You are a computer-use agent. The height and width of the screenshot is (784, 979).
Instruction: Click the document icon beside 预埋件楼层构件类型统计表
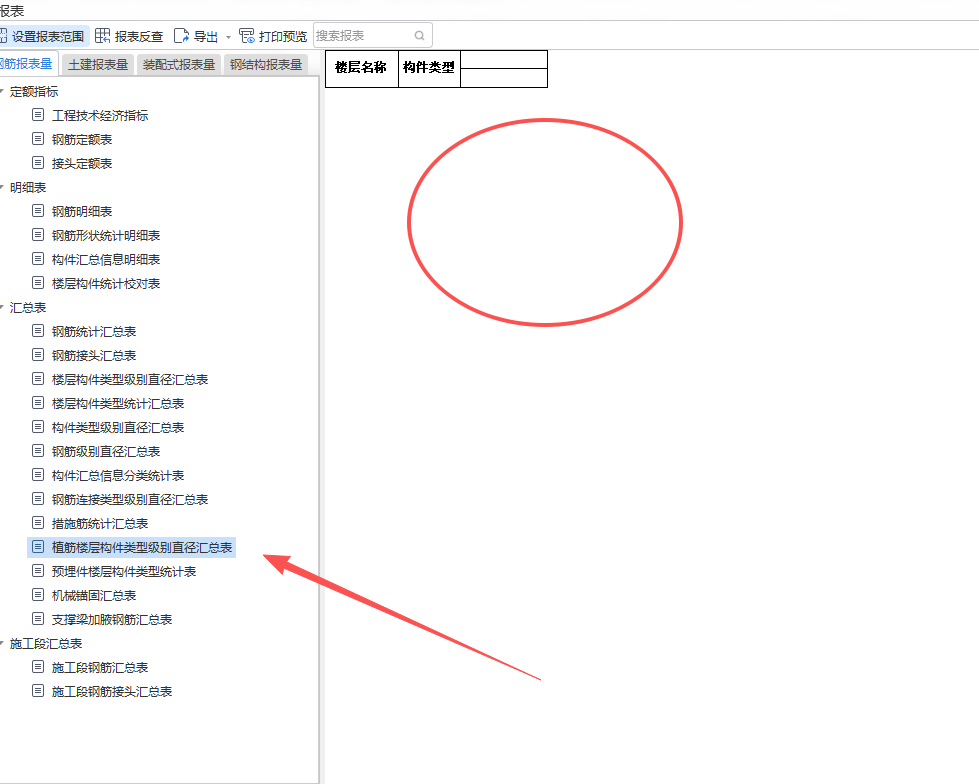click(38, 571)
